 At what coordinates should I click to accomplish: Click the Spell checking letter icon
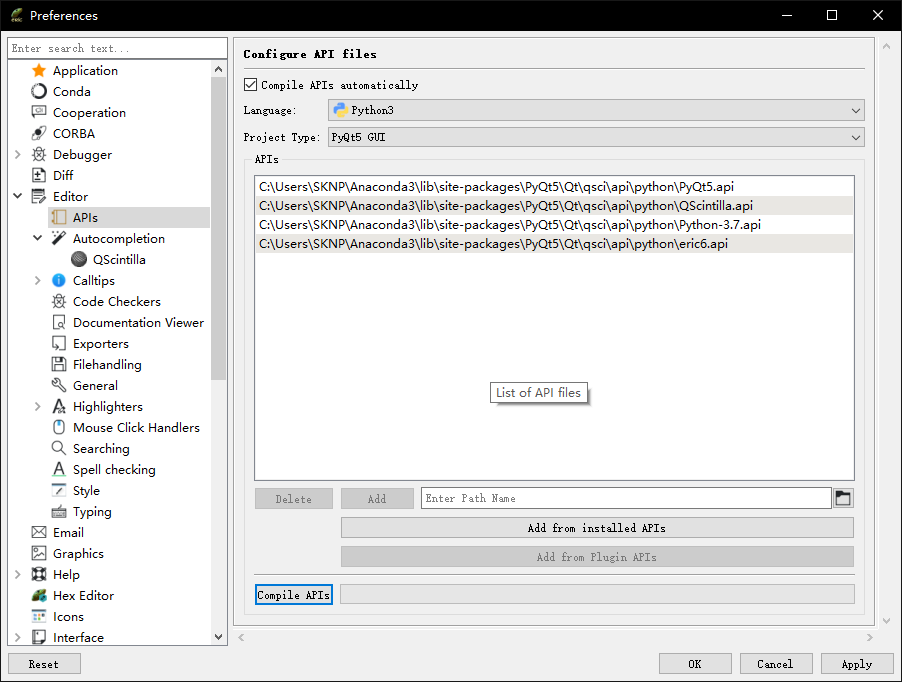pyautogui.click(x=59, y=469)
